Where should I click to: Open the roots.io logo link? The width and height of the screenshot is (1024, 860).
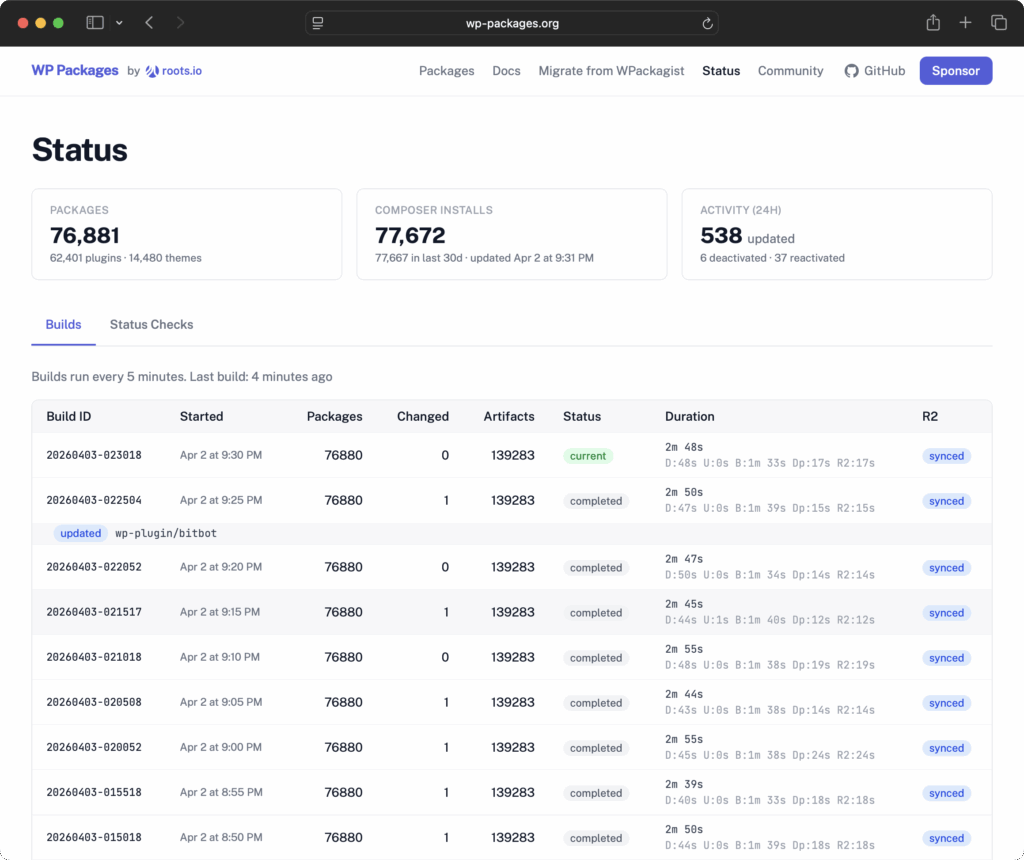pos(174,71)
